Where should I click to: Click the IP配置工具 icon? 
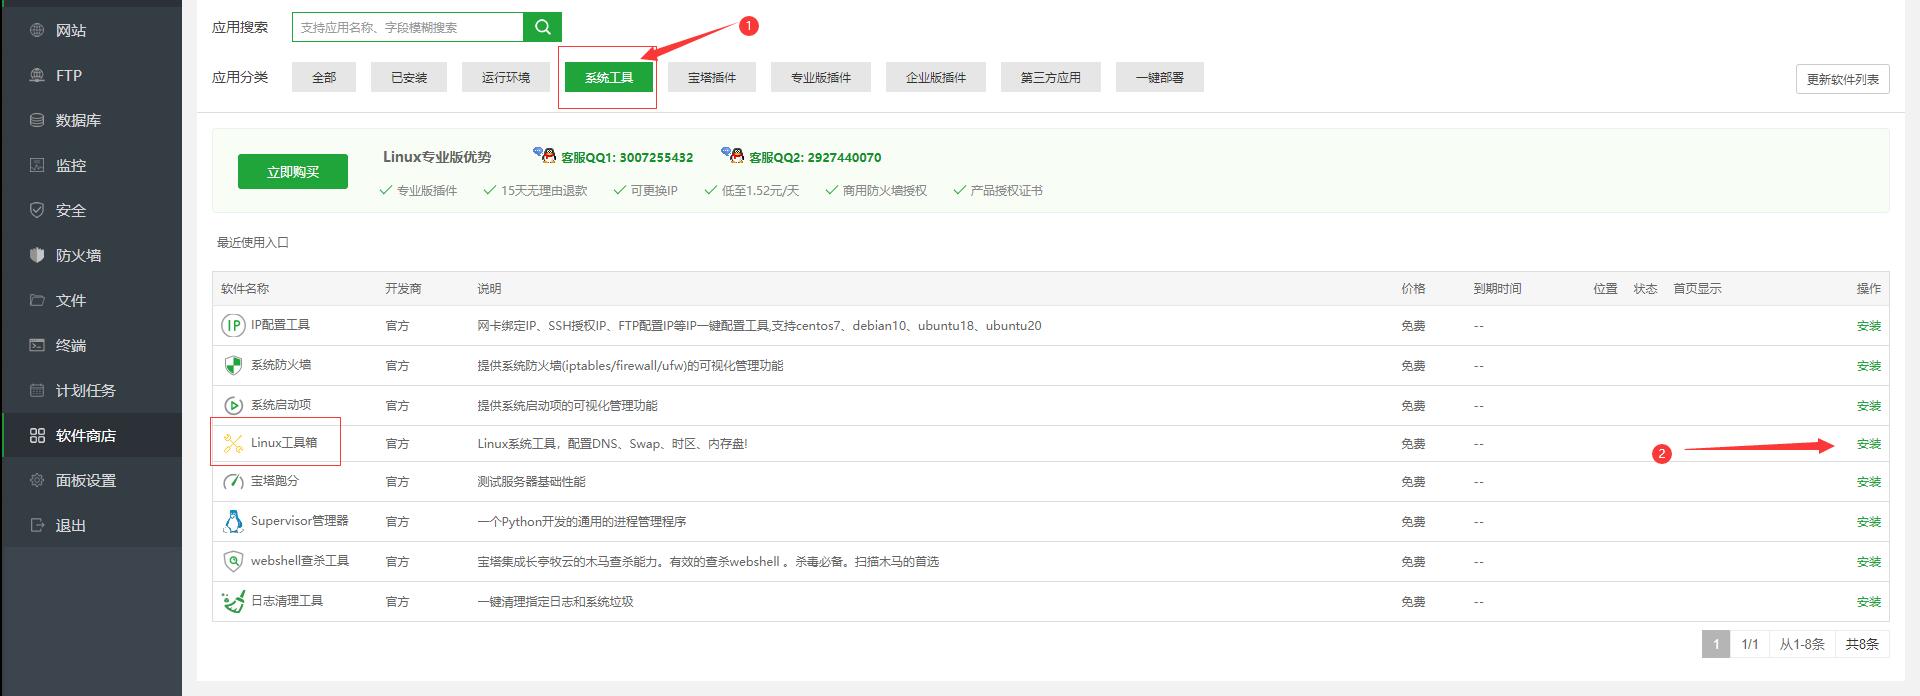233,325
